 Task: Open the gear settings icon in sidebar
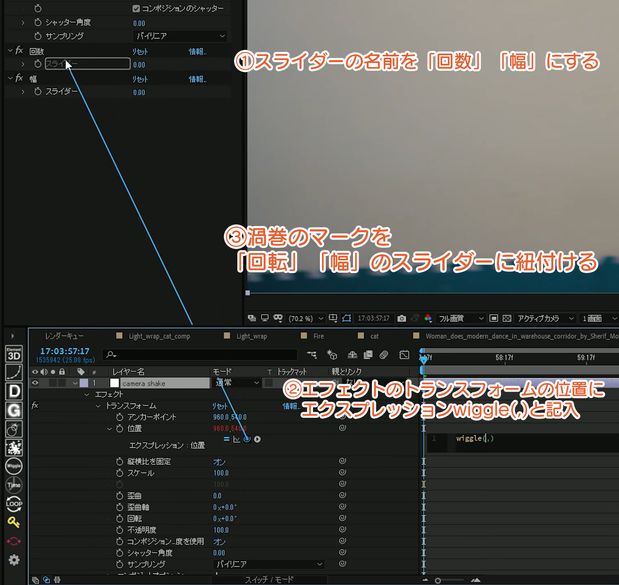click(14, 560)
